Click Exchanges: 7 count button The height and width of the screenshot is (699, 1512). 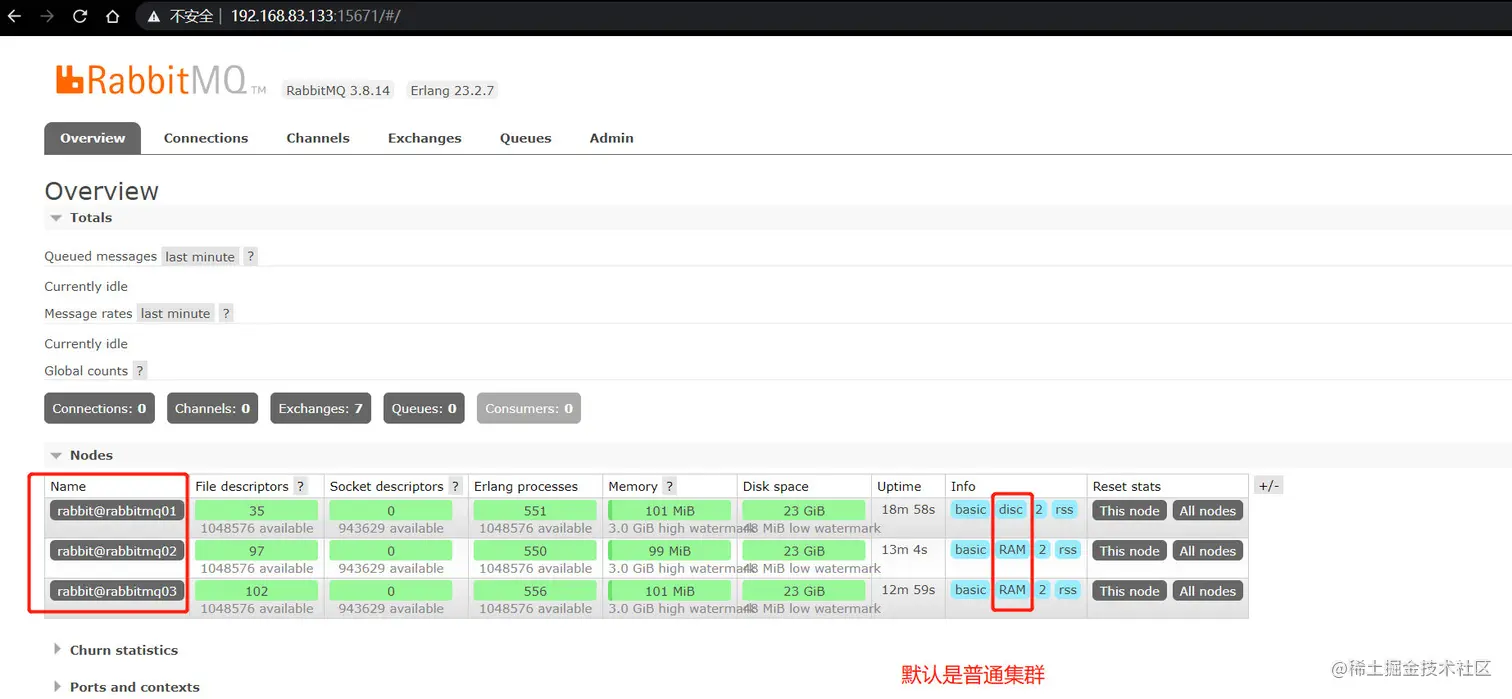pyautogui.click(x=320, y=408)
